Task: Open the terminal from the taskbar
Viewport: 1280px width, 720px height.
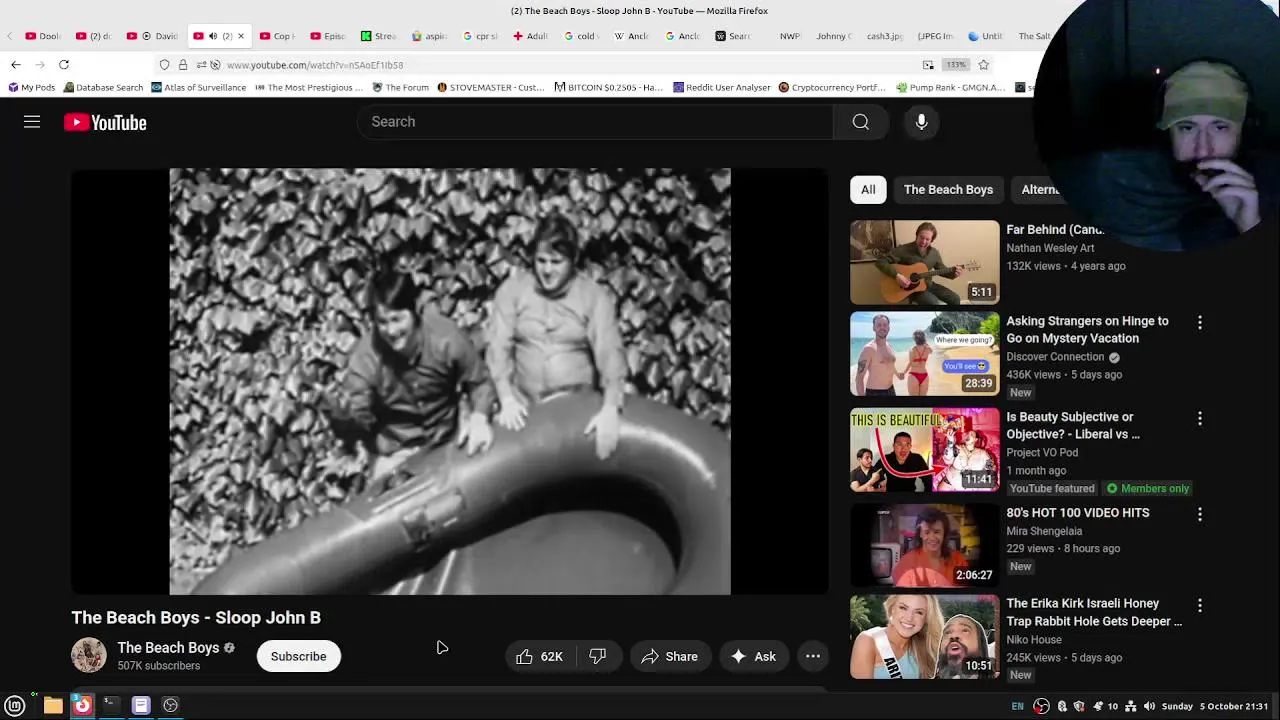Action: (111, 705)
